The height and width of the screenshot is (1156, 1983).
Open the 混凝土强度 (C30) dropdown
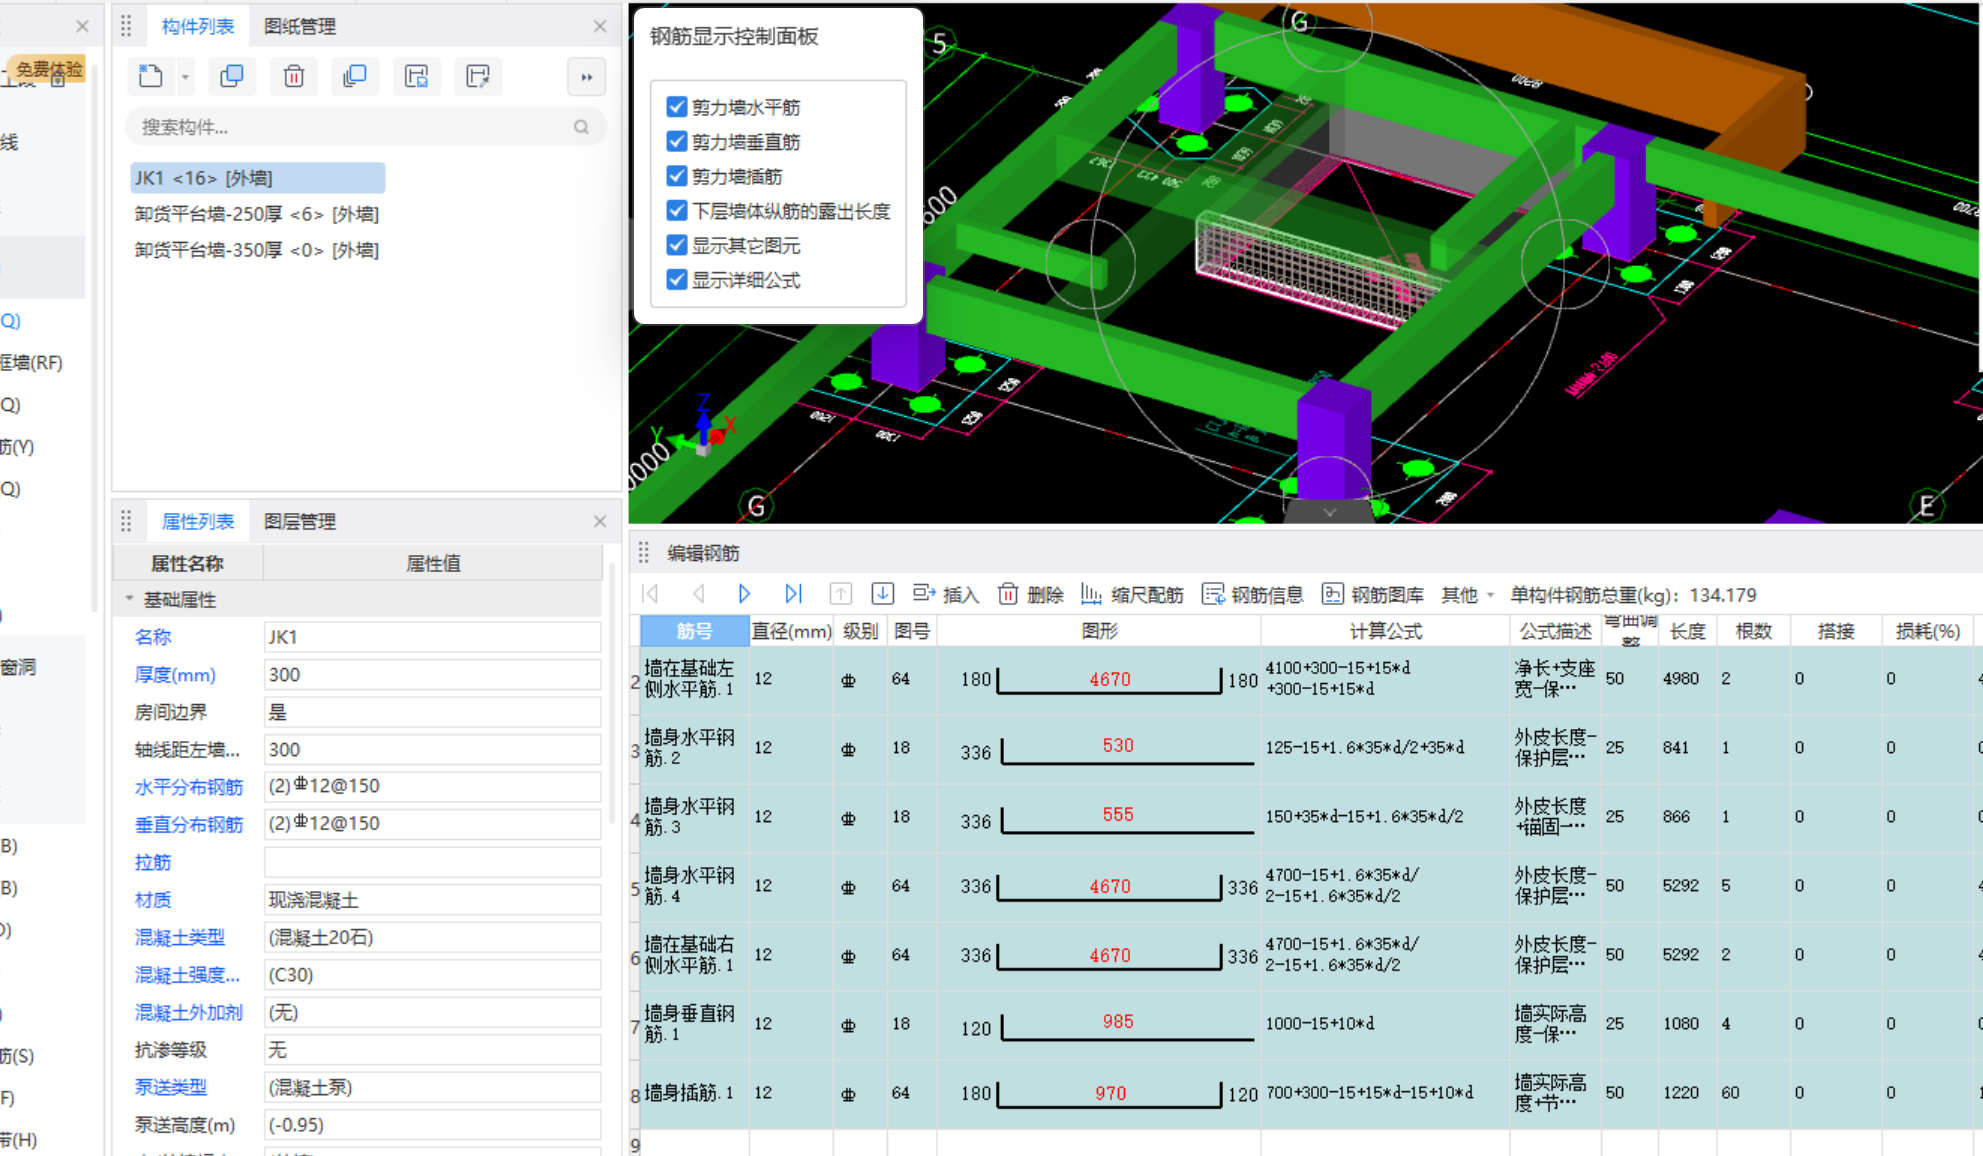point(432,975)
